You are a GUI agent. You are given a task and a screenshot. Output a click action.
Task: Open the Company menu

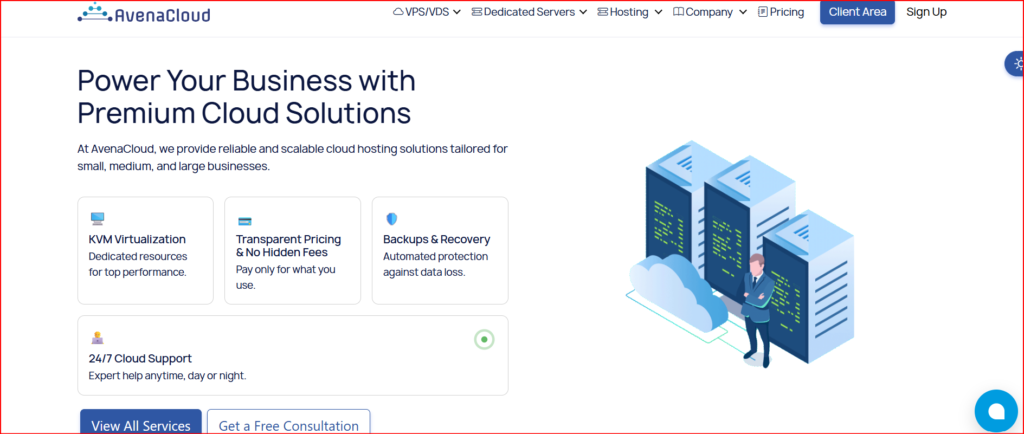pyautogui.click(x=711, y=12)
